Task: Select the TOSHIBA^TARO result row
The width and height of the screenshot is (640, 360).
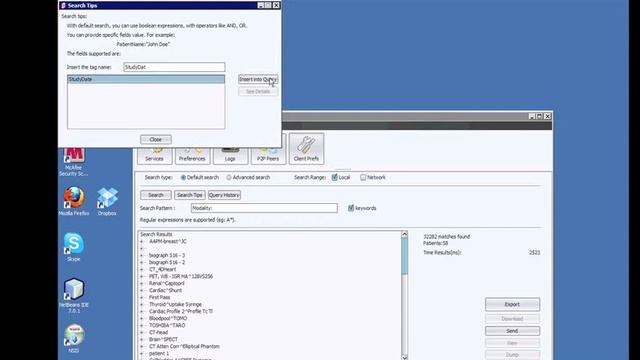Action: 167,325
